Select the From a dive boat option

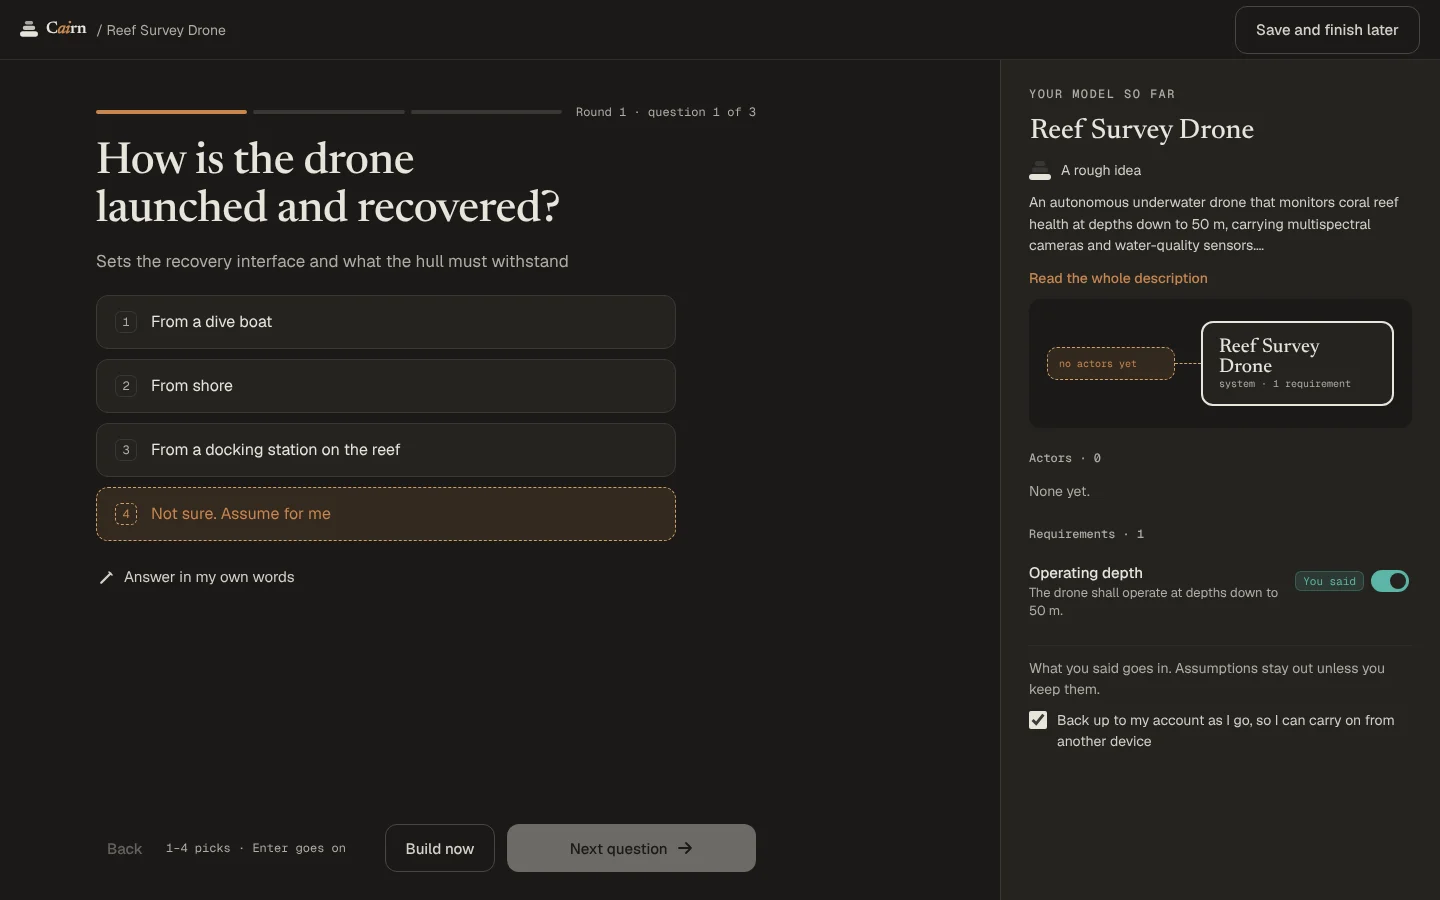point(386,322)
